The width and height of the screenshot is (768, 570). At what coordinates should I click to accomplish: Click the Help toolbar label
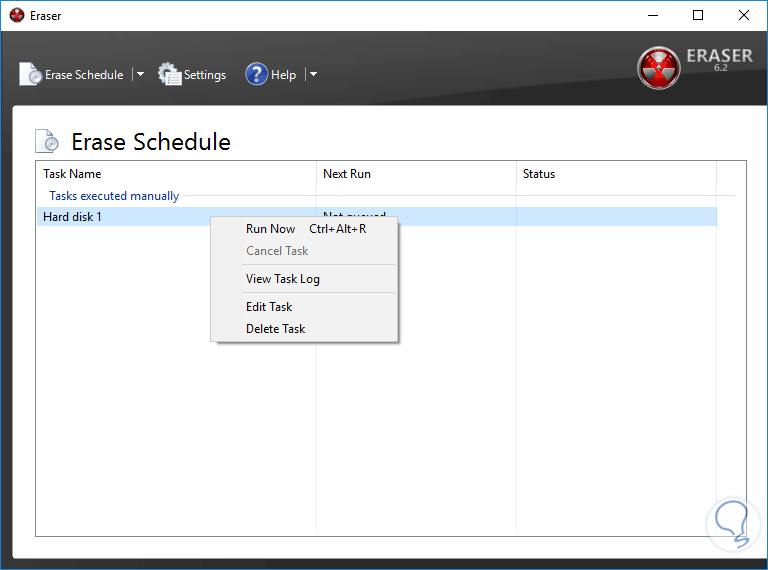click(x=284, y=75)
